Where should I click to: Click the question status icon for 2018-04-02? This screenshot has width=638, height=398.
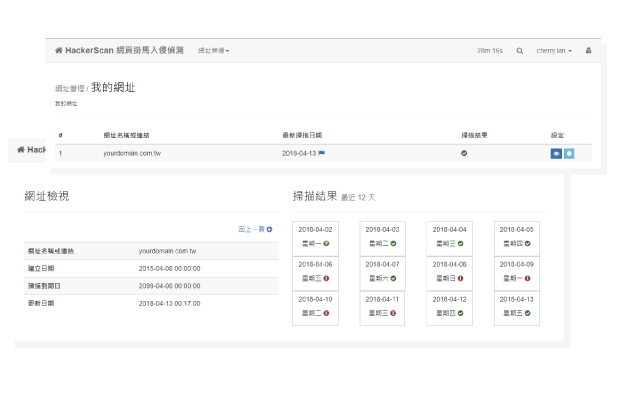click(326, 243)
